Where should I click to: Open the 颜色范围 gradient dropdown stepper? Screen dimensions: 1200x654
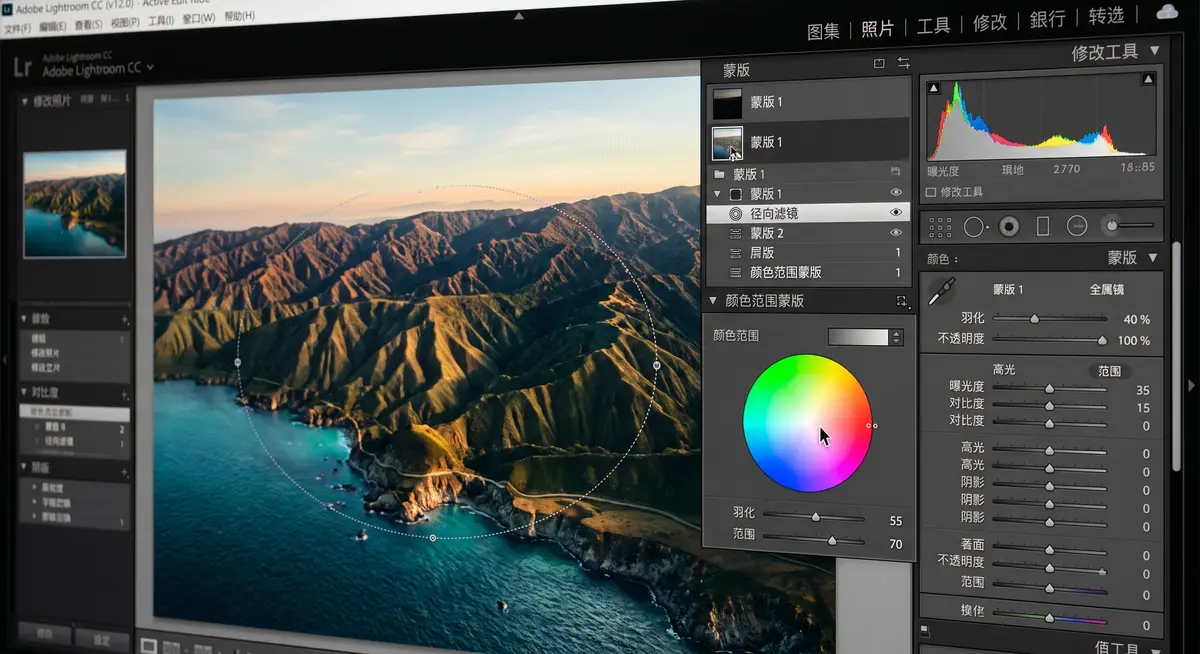pos(896,337)
